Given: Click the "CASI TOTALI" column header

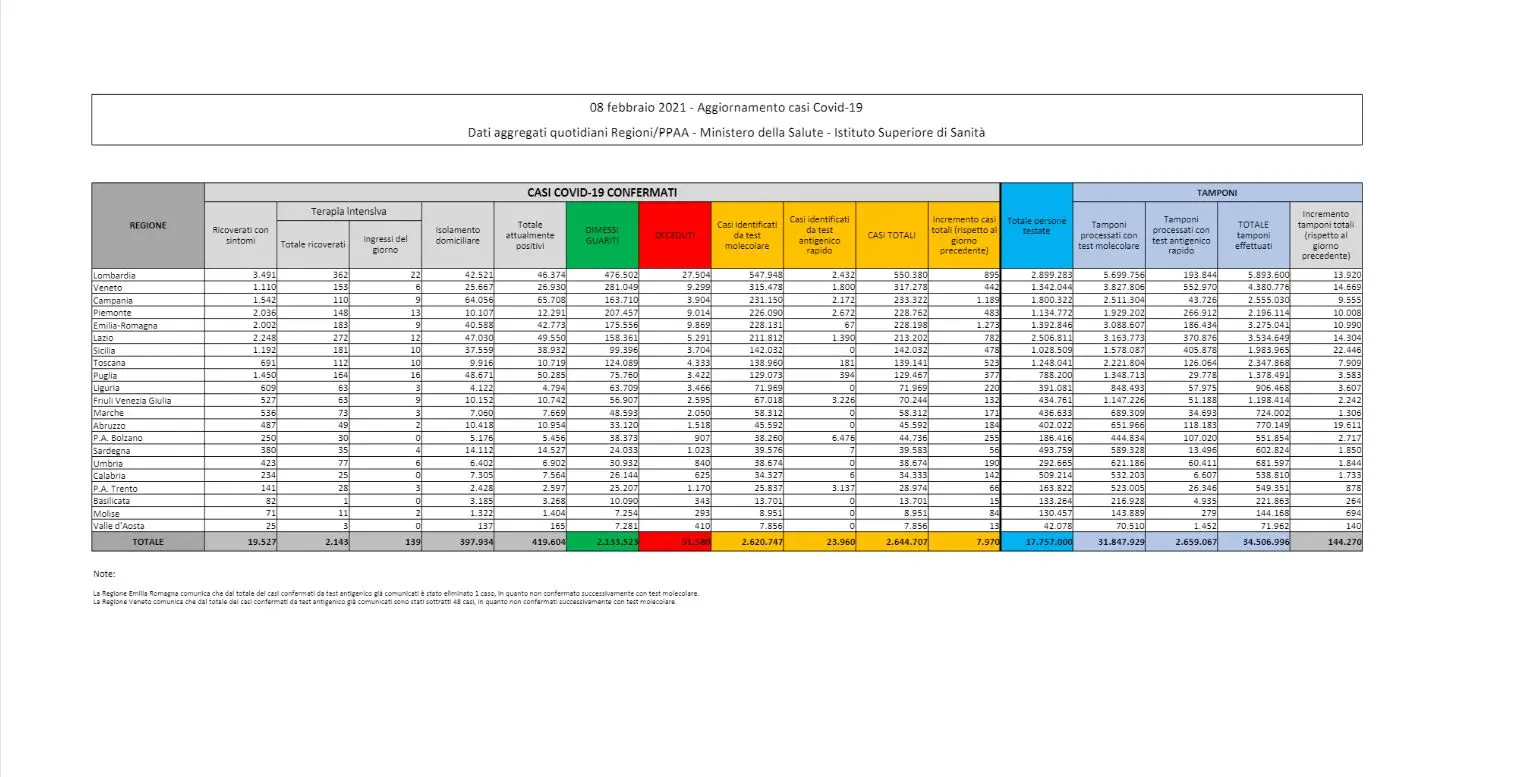Looking at the screenshot, I should [x=891, y=234].
